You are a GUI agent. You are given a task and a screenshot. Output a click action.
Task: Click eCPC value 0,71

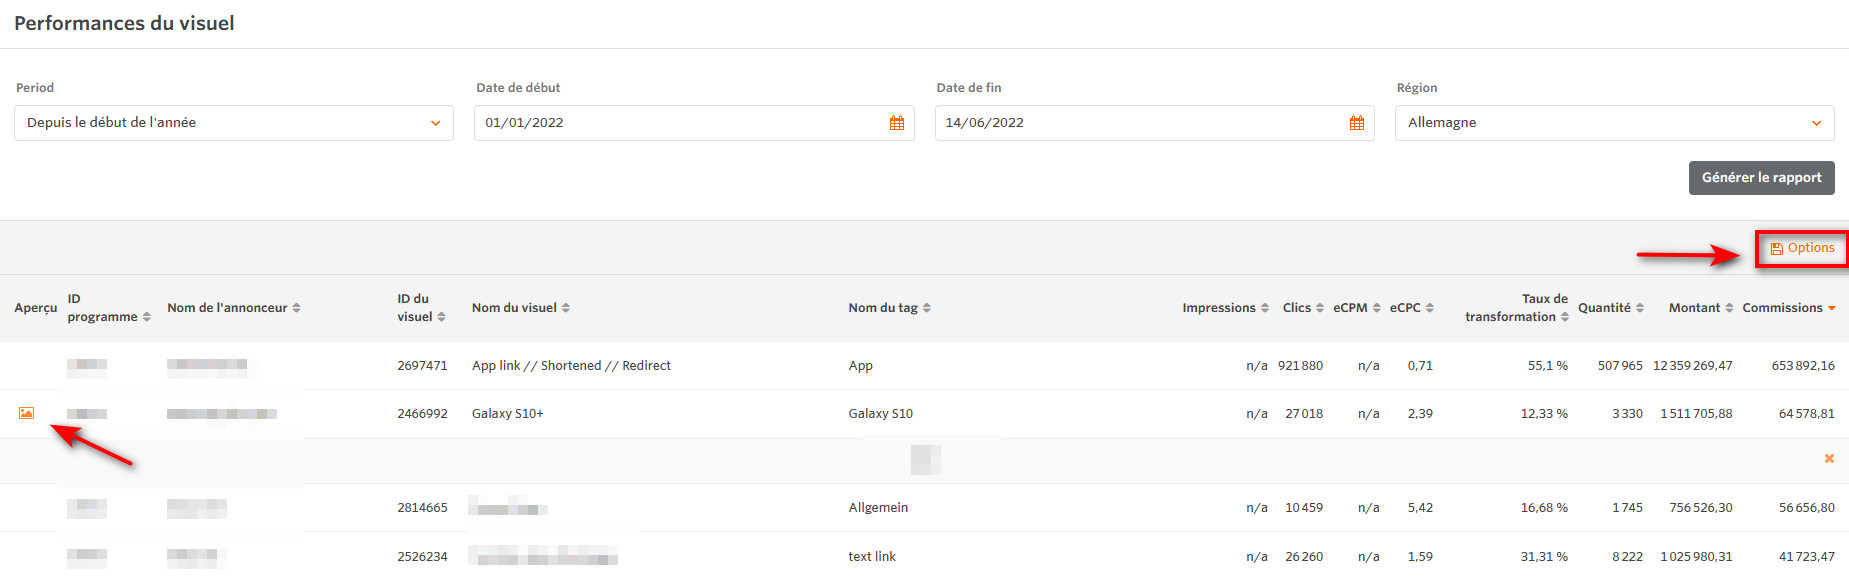click(x=1420, y=366)
